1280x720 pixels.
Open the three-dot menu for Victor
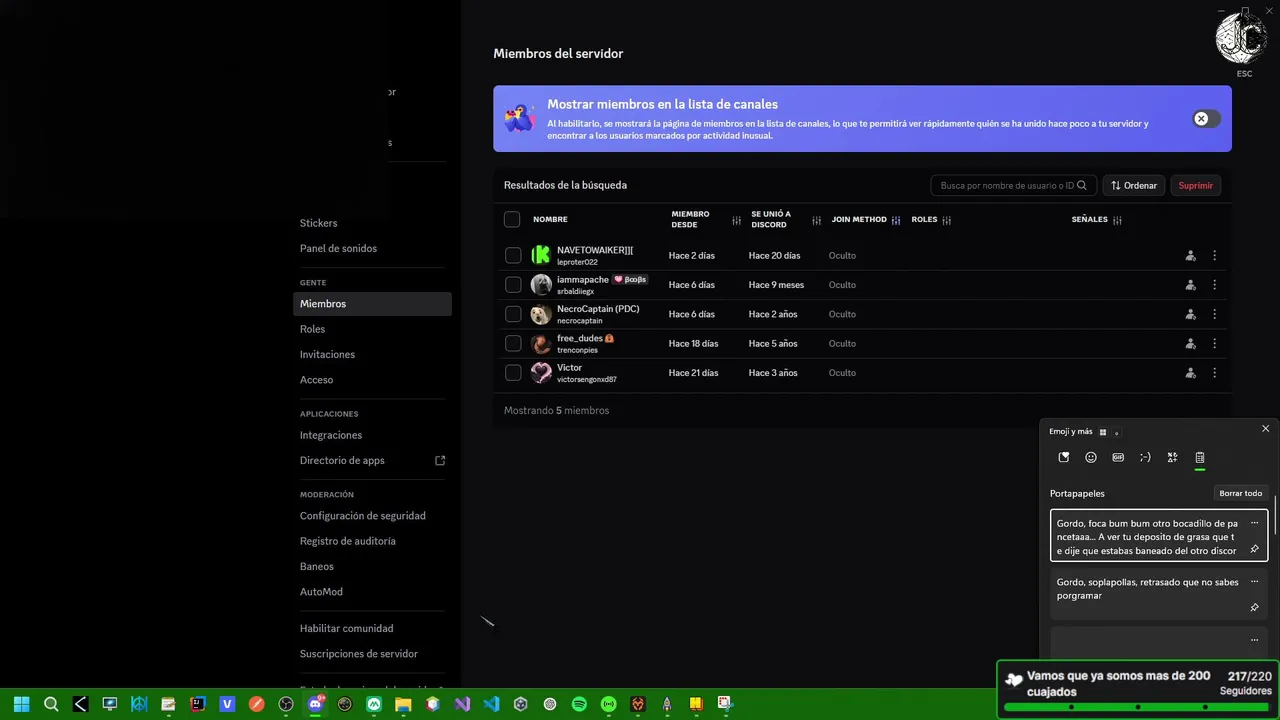(x=1215, y=373)
